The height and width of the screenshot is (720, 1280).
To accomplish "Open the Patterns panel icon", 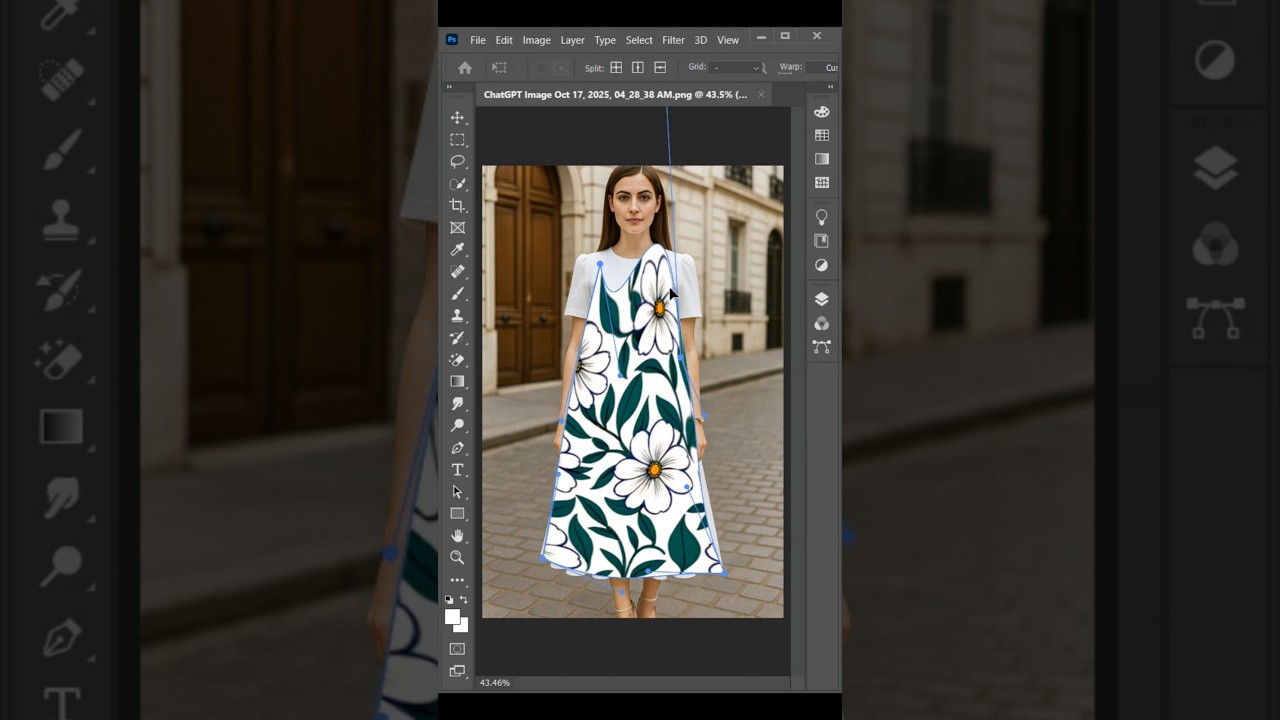I will point(822,183).
